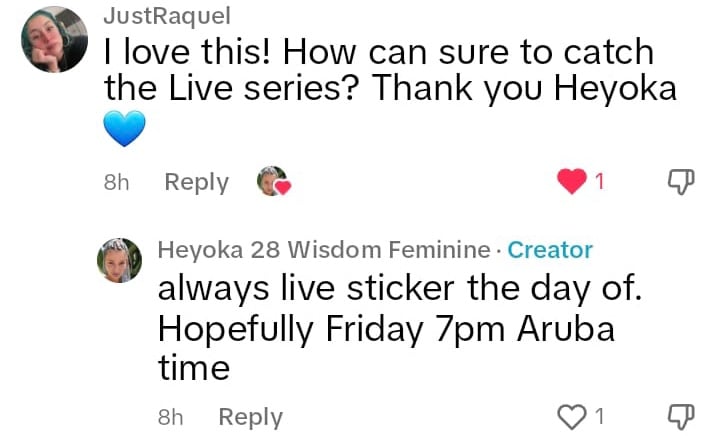Tap the tiny red heart badge on the small avatar
Image resolution: width=720 pixels, height=436 pixels.
(x=283, y=187)
